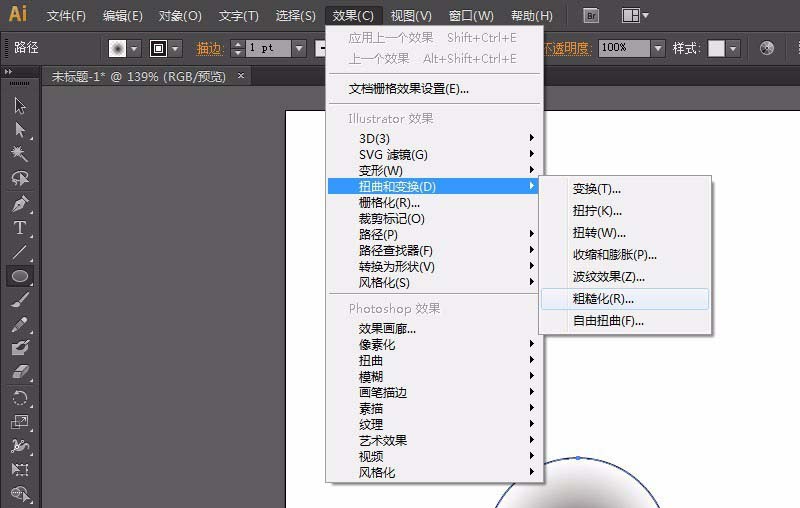Click the Ai application logo

tap(18, 14)
